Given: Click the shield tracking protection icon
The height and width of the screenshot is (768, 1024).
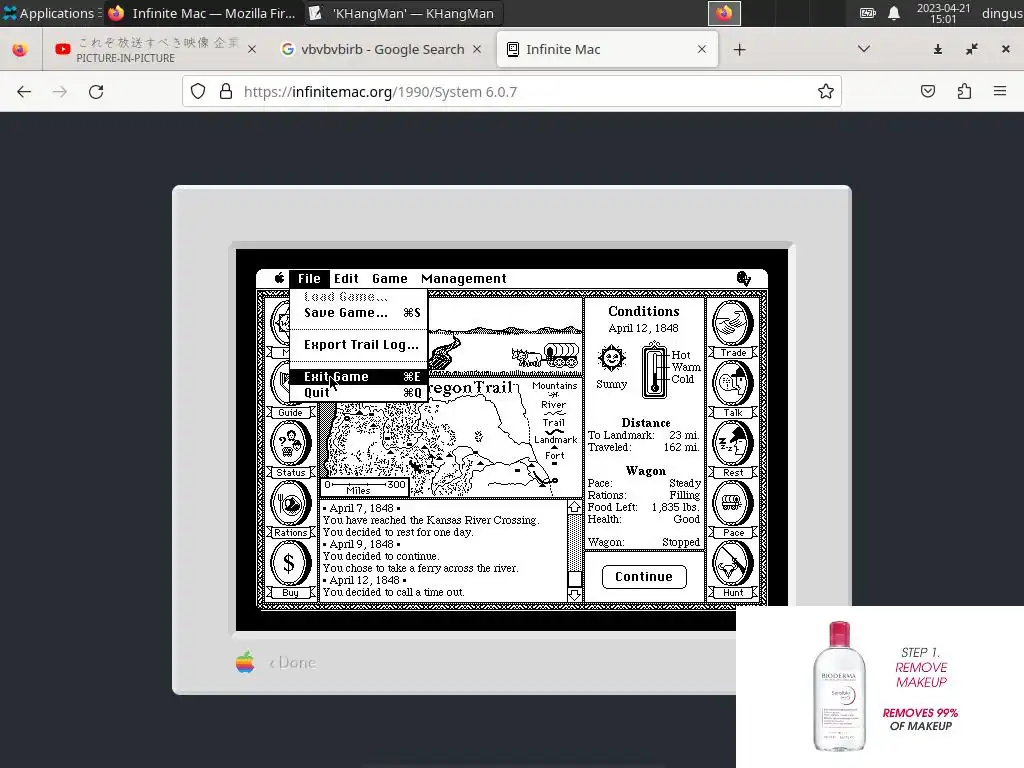Looking at the screenshot, I should tap(198, 91).
